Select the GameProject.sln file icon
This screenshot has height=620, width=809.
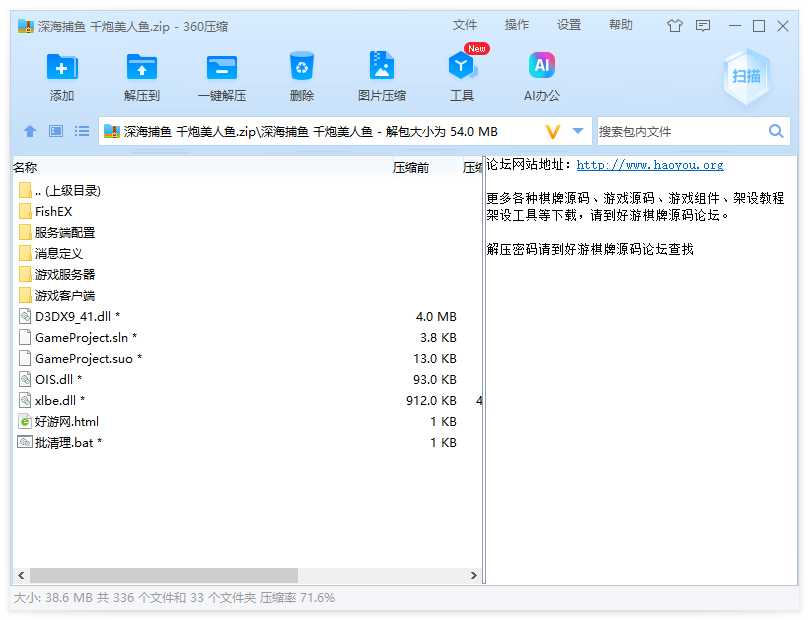click(x=25, y=337)
